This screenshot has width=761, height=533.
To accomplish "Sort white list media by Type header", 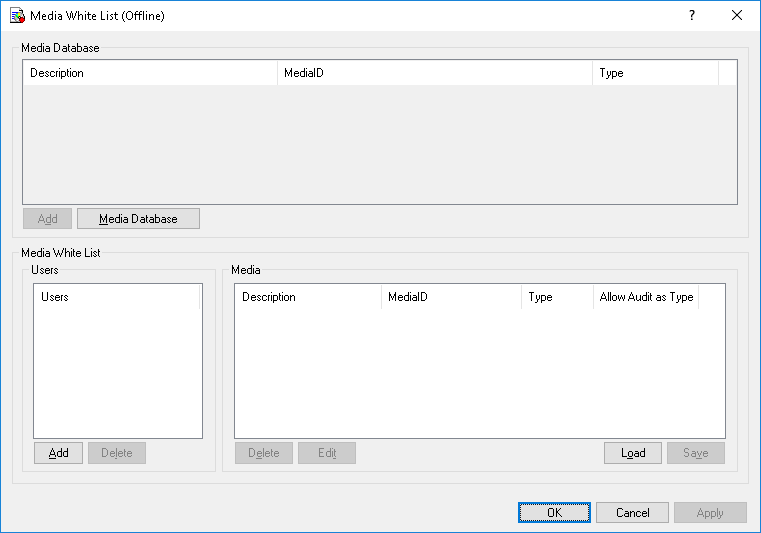I will pyautogui.click(x=557, y=297).
